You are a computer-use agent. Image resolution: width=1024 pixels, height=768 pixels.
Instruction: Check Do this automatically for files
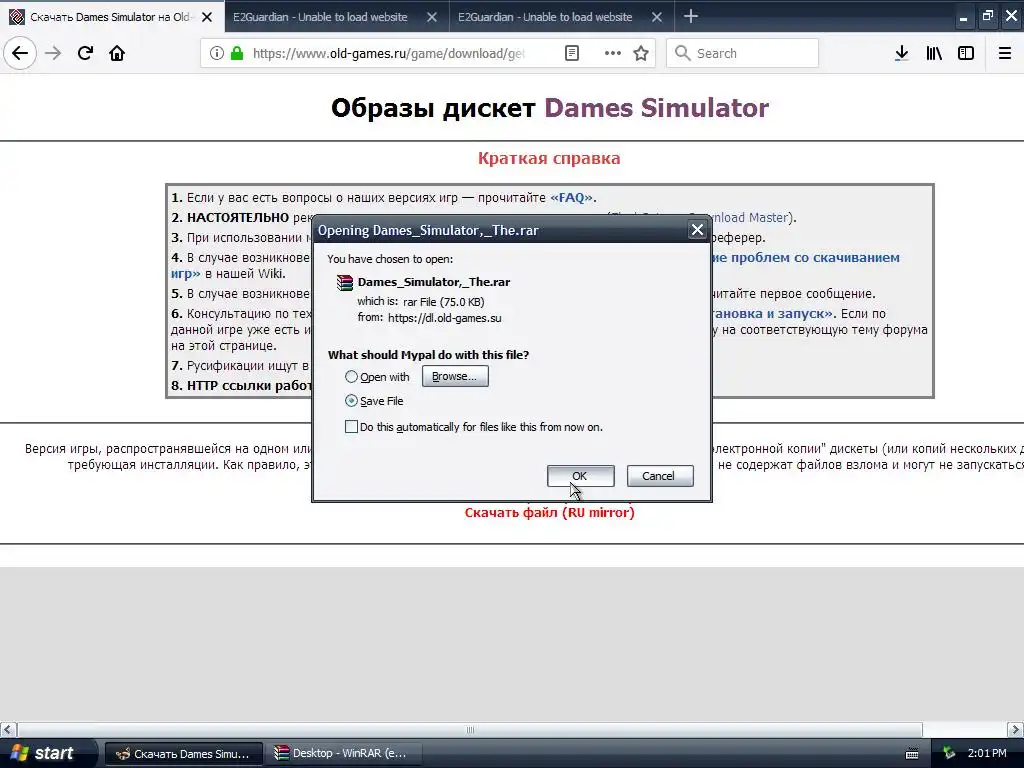point(351,427)
